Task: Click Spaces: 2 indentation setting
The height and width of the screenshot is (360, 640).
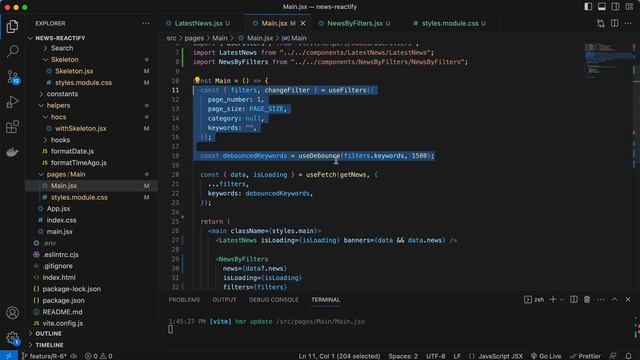Action: tap(403, 356)
